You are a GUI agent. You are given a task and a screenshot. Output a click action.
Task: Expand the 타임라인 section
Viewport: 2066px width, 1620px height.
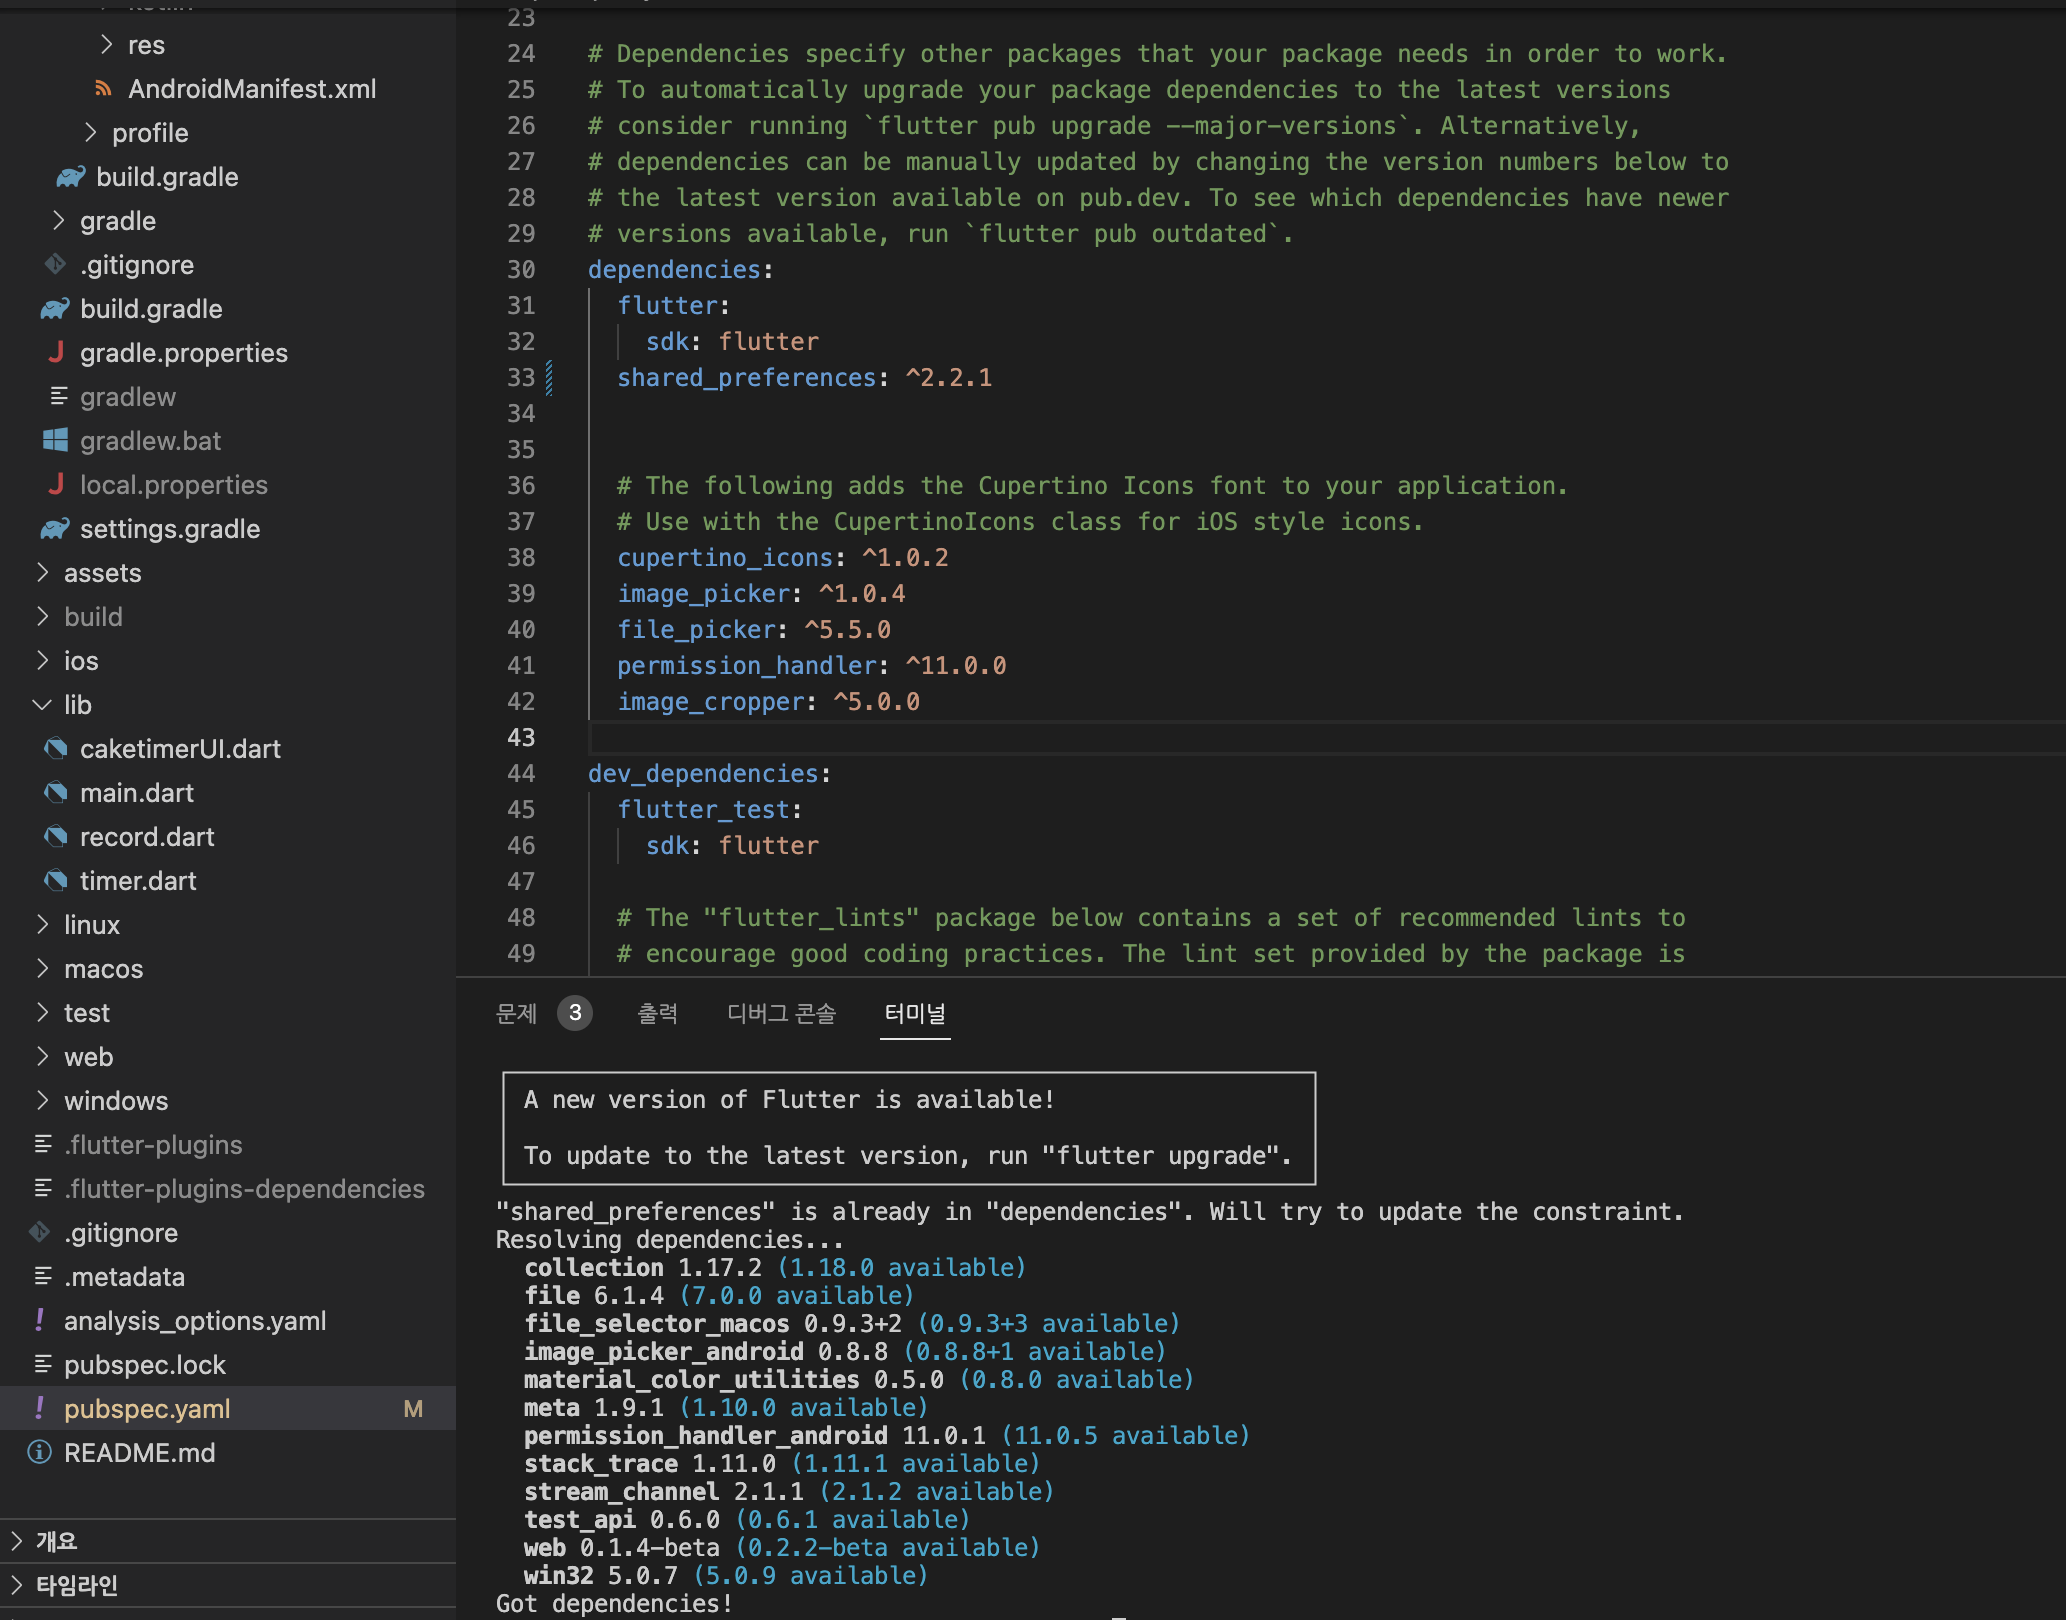(17, 1585)
